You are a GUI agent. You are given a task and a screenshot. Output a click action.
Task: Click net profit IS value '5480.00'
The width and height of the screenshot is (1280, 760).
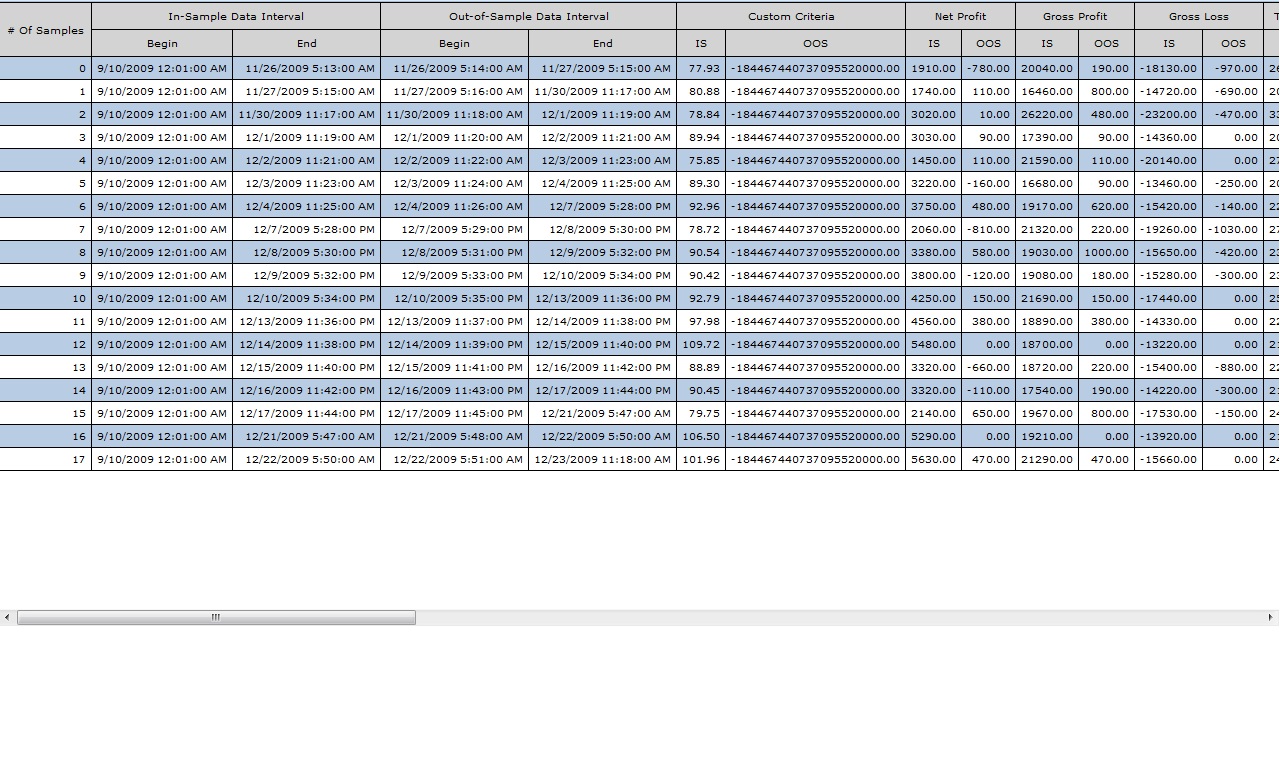(933, 344)
